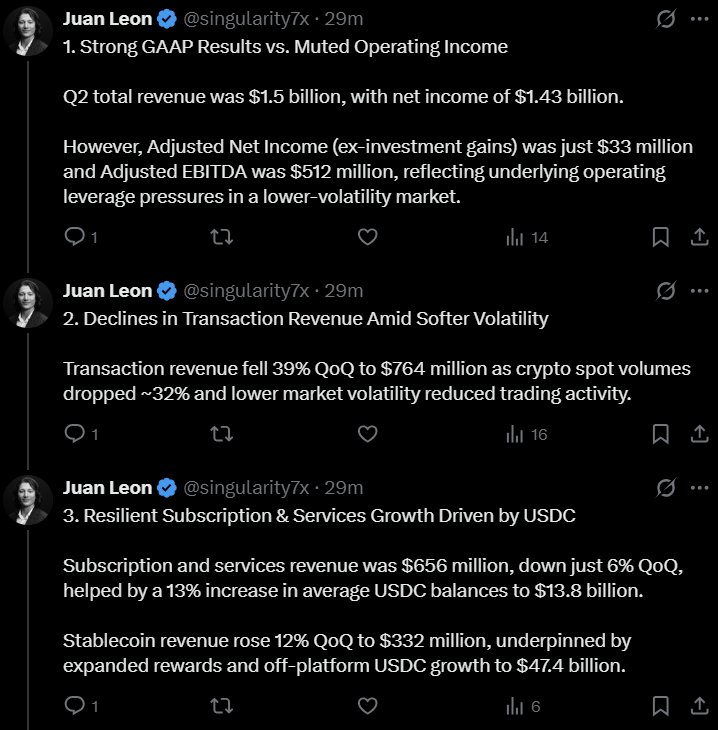Repost the Strong GAAP Results tweet

pos(224,237)
